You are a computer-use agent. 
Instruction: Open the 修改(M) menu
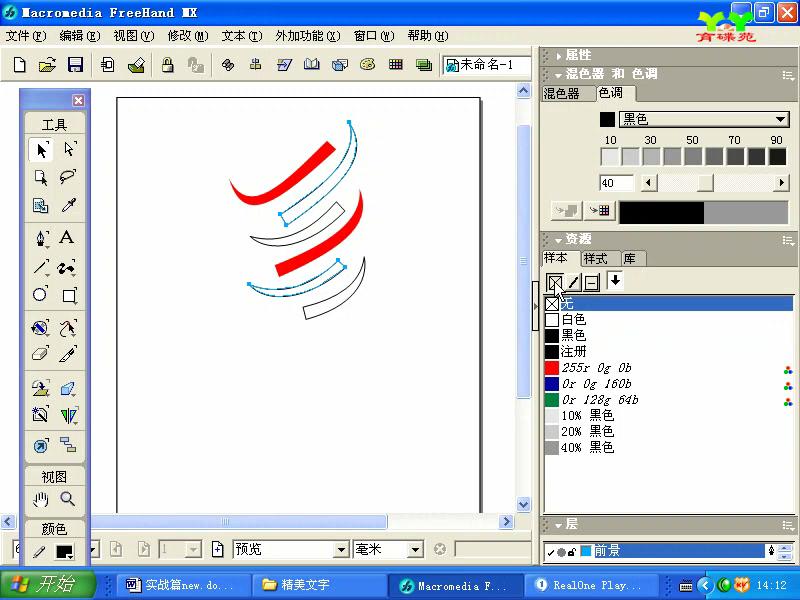(x=188, y=36)
